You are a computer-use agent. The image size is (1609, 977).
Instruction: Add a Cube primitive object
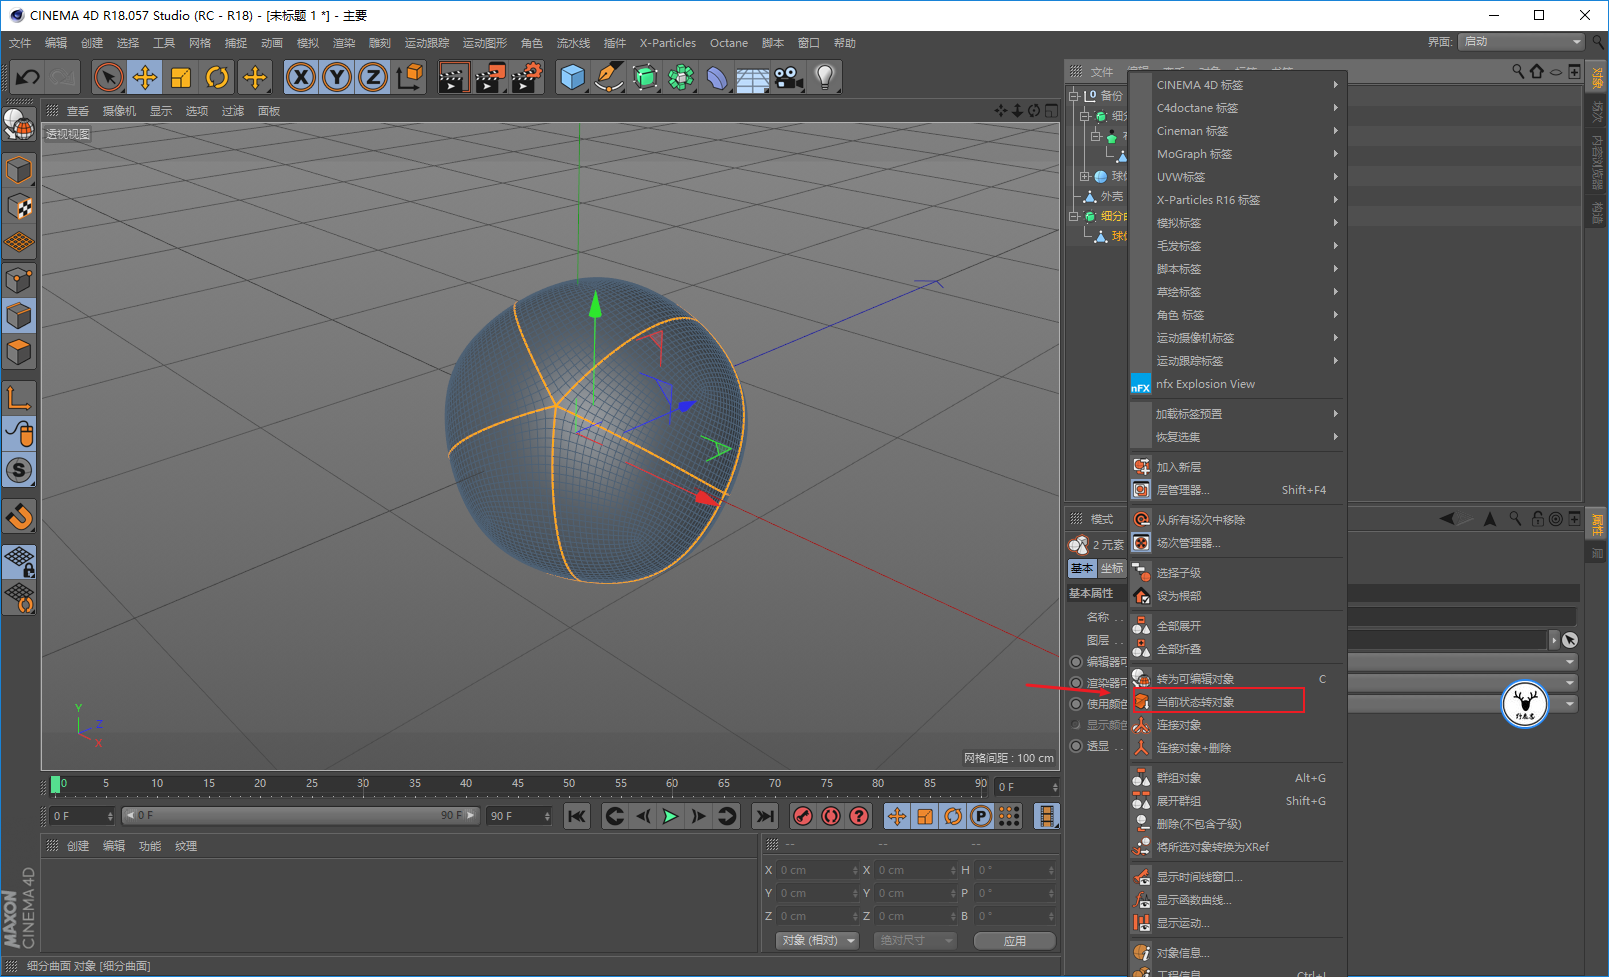click(x=573, y=77)
